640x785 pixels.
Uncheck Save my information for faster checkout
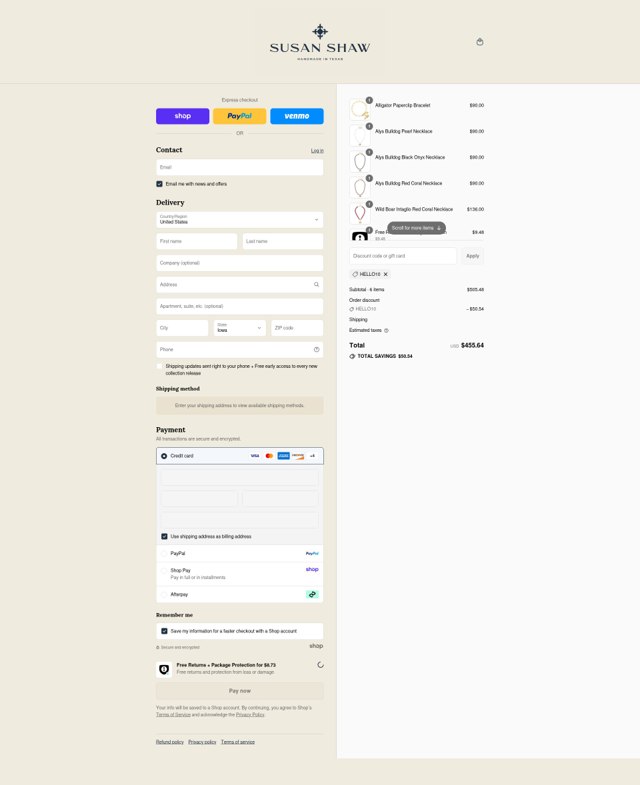[x=164, y=631]
